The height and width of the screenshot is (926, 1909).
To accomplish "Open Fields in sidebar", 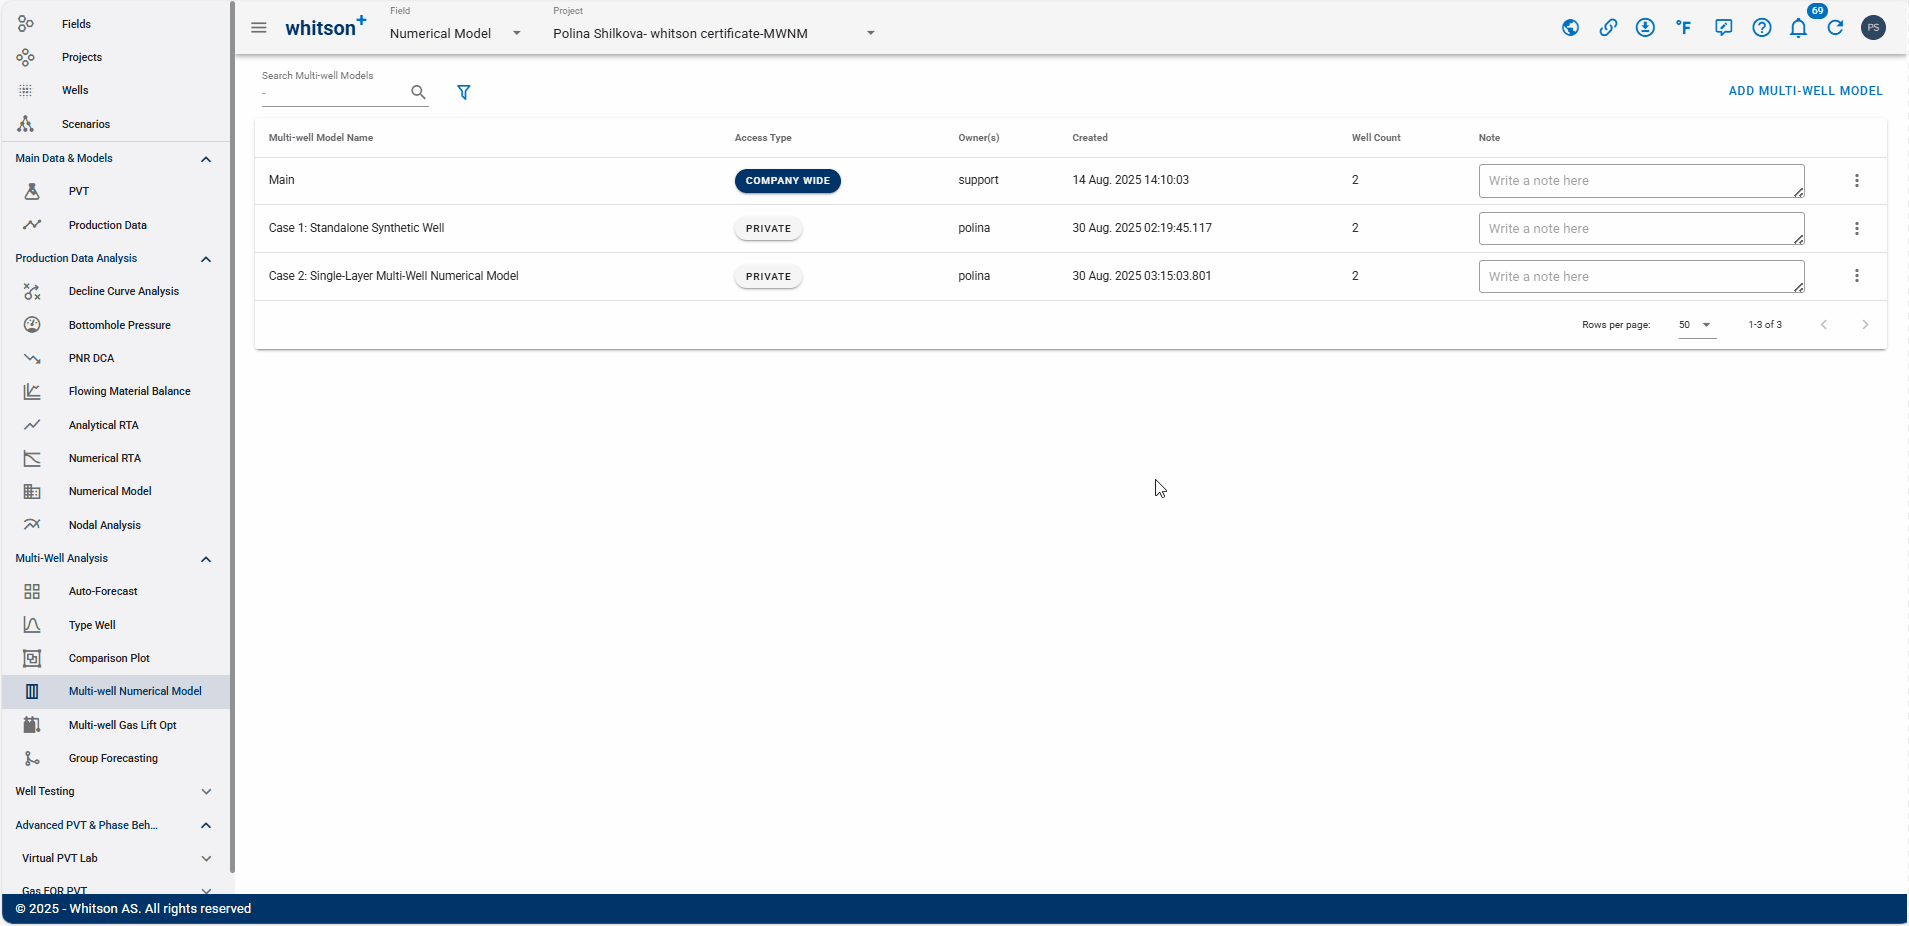I will coord(76,24).
